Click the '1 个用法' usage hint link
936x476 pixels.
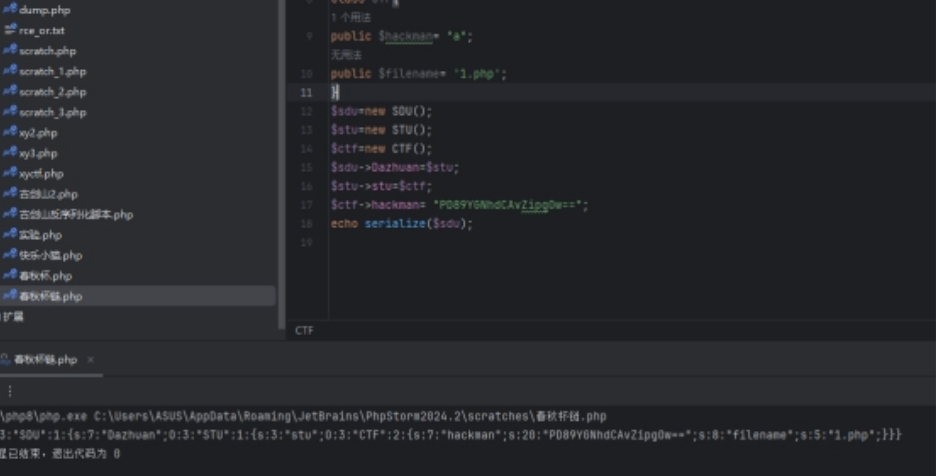coord(350,18)
